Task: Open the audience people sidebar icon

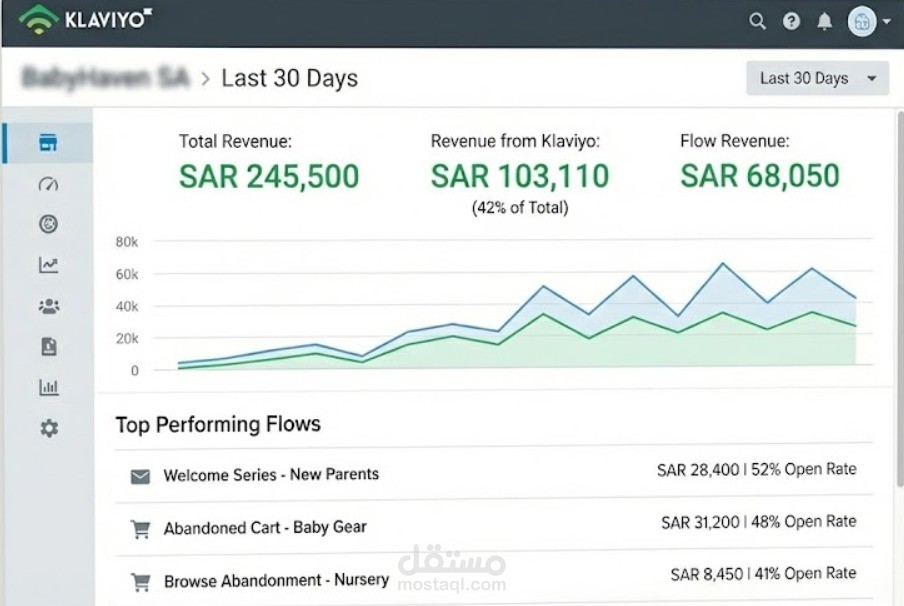Action: (48, 306)
